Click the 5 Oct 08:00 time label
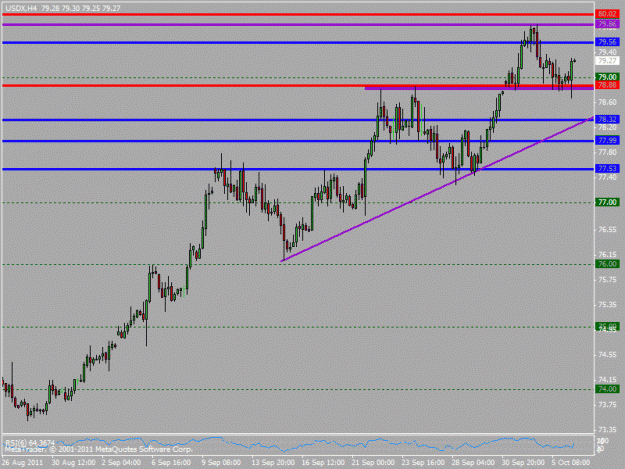The width and height of the screenshot is (625, 469). [x=571, y=463]
